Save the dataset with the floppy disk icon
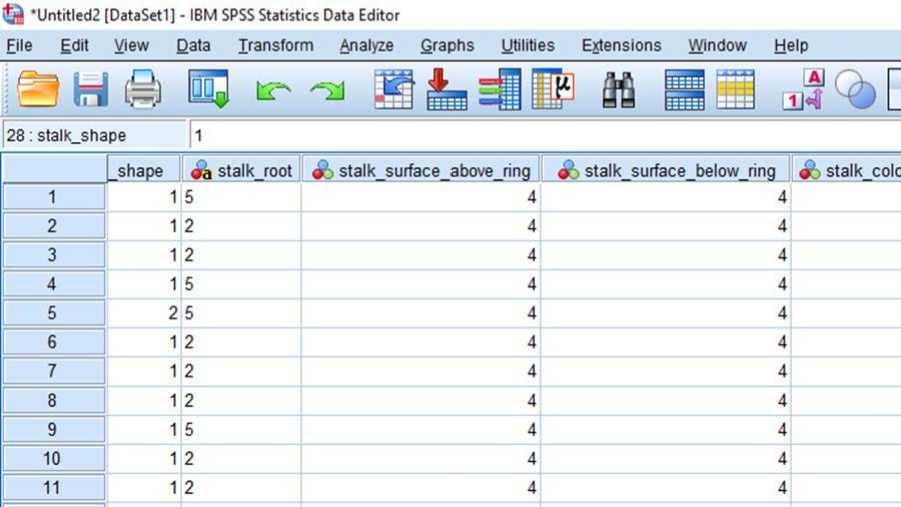 (91, 90)
